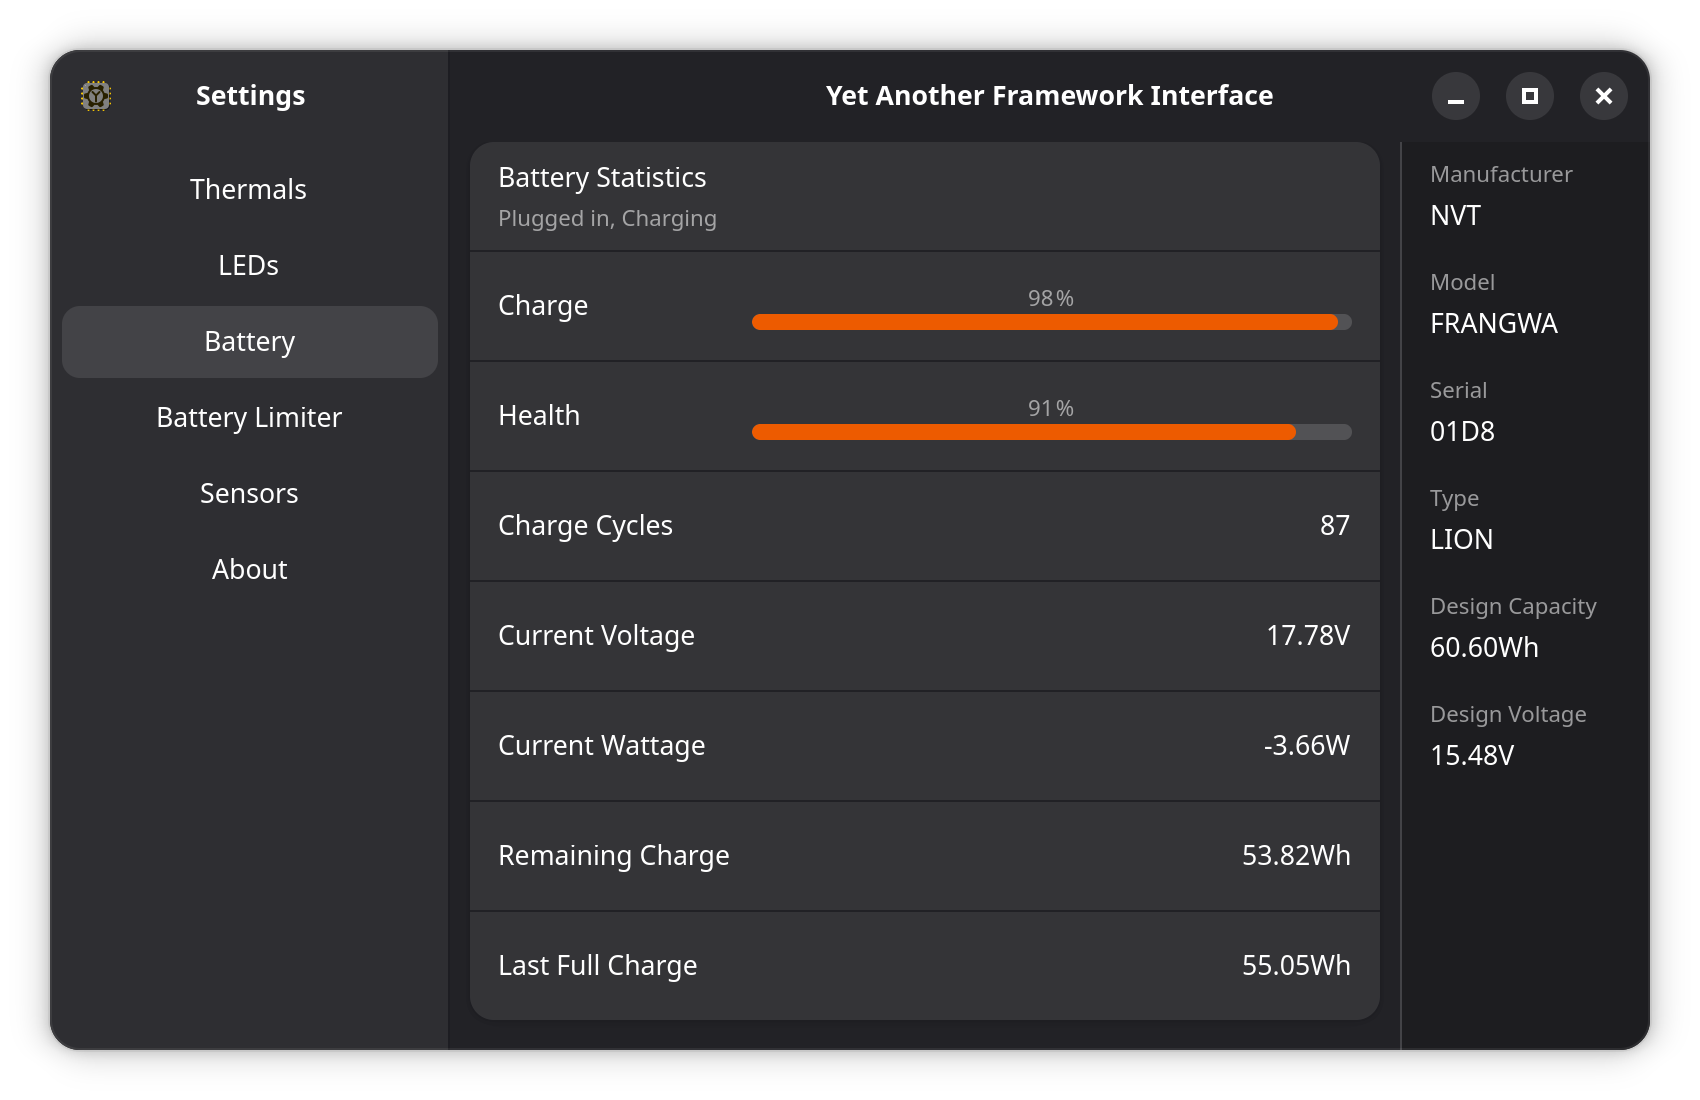The height and width of the screenshot is (1100, 1700).
Task: Click the Battery Statistics header
Action: click(x=602, y=177)
